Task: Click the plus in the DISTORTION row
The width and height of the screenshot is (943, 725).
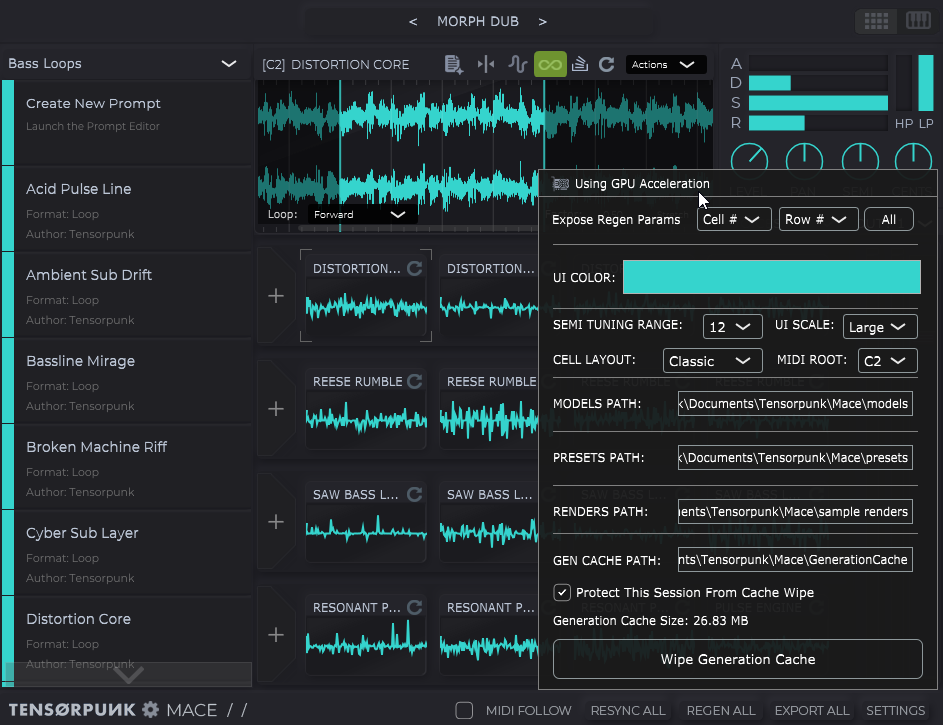Action: [276, 296]
